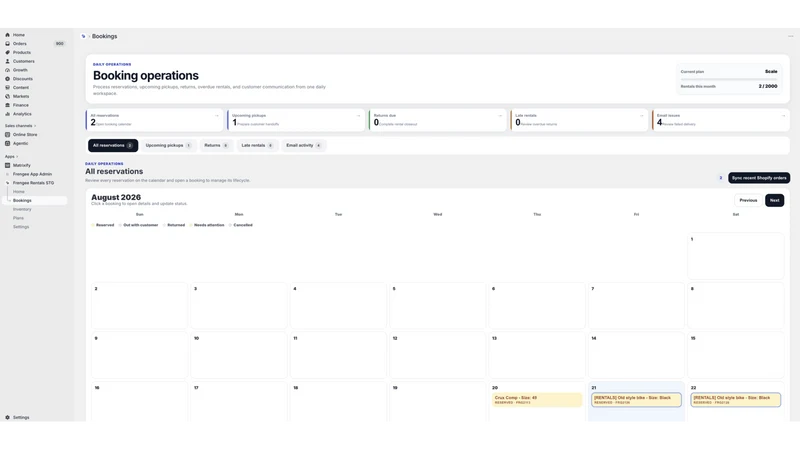Image resolution: width=800 pixels, height=450 pixels.
Task: Click the rentals this month progress bar
Action: [x=729, y=80]
